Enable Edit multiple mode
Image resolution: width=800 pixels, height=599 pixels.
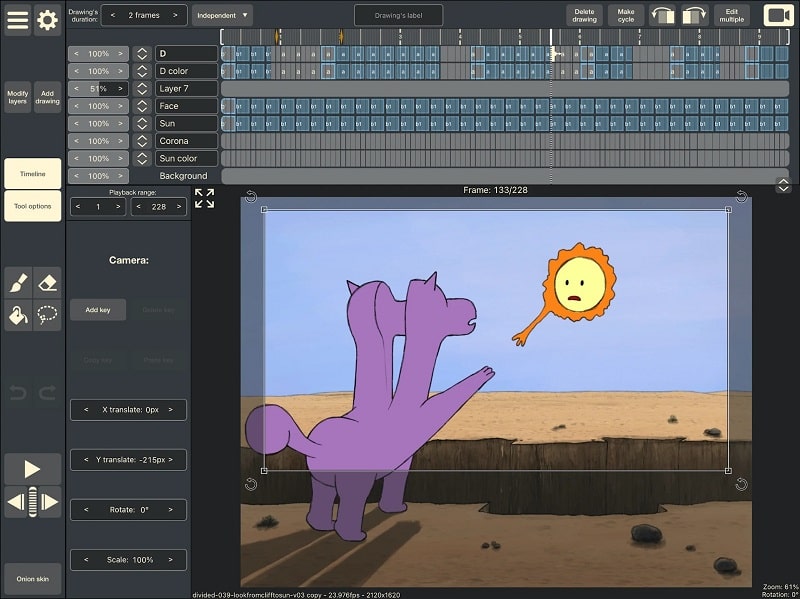coord(732,13)
